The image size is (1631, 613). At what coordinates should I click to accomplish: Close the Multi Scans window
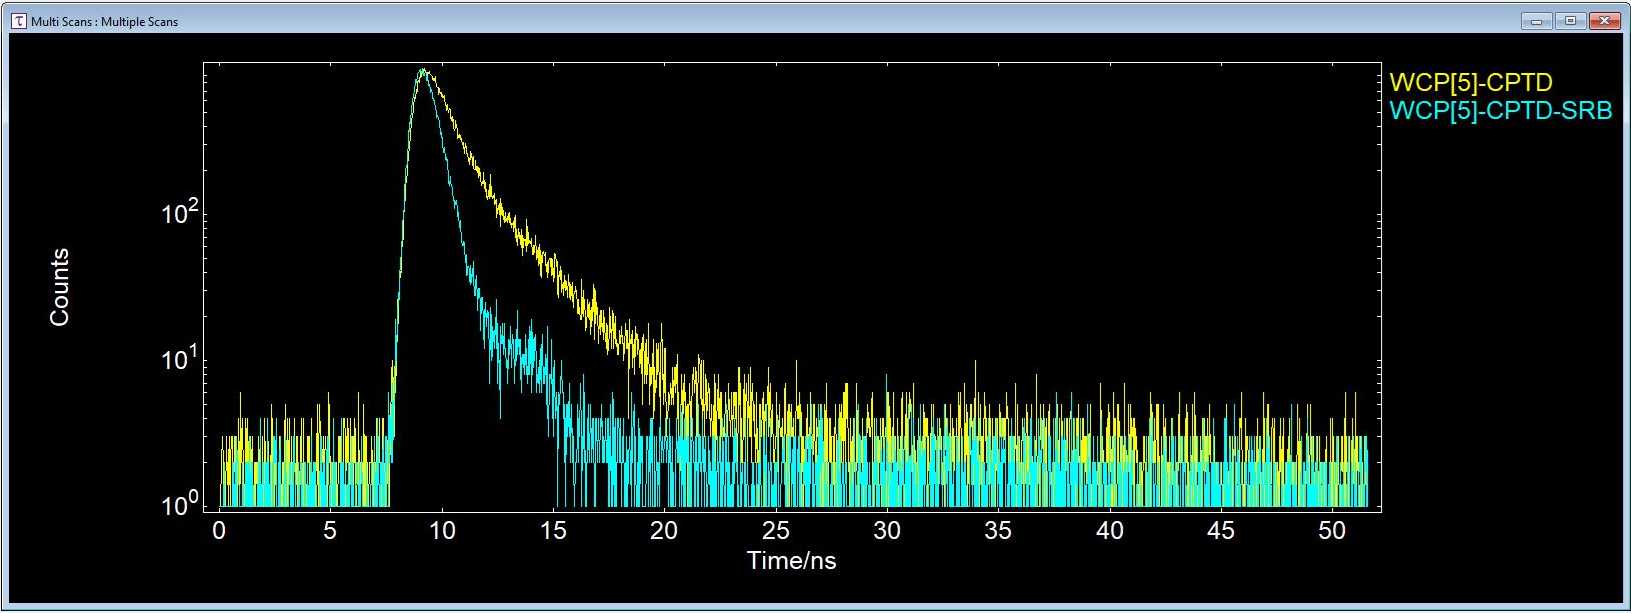point(1605,20)
